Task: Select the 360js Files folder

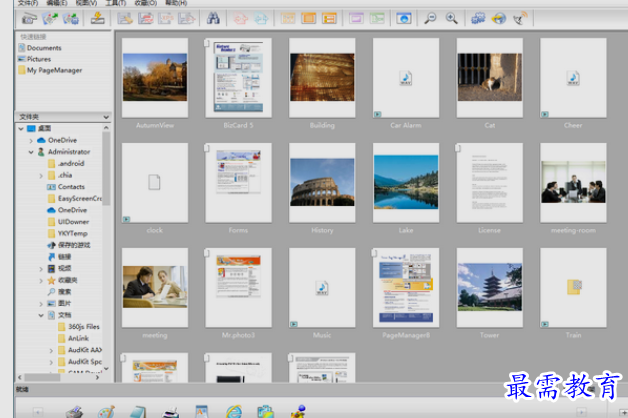Action: [84, 327]
